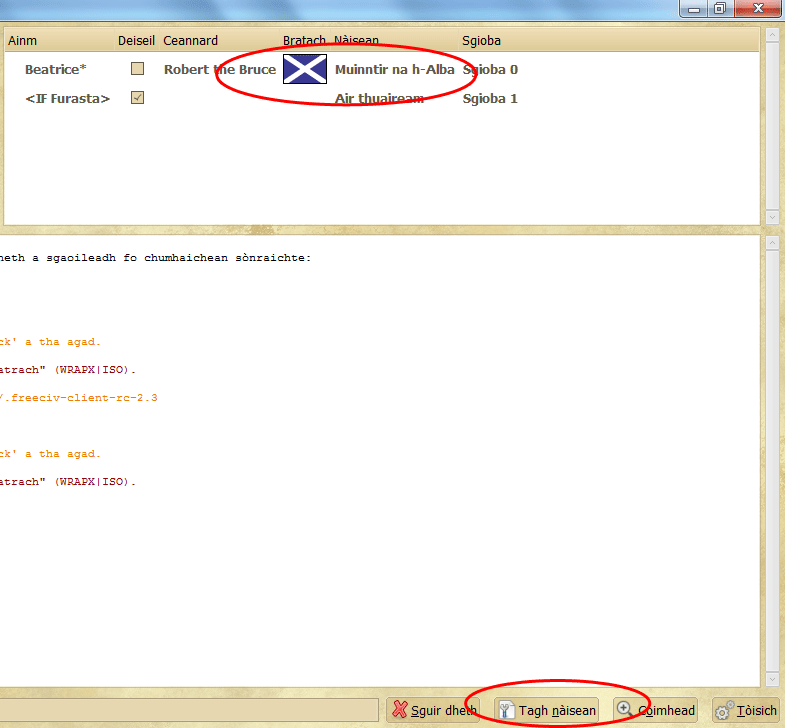Viewport: 785px width, 728px height.
Task: Click the Ceannard column header
Action: click(x=190, y=41)
